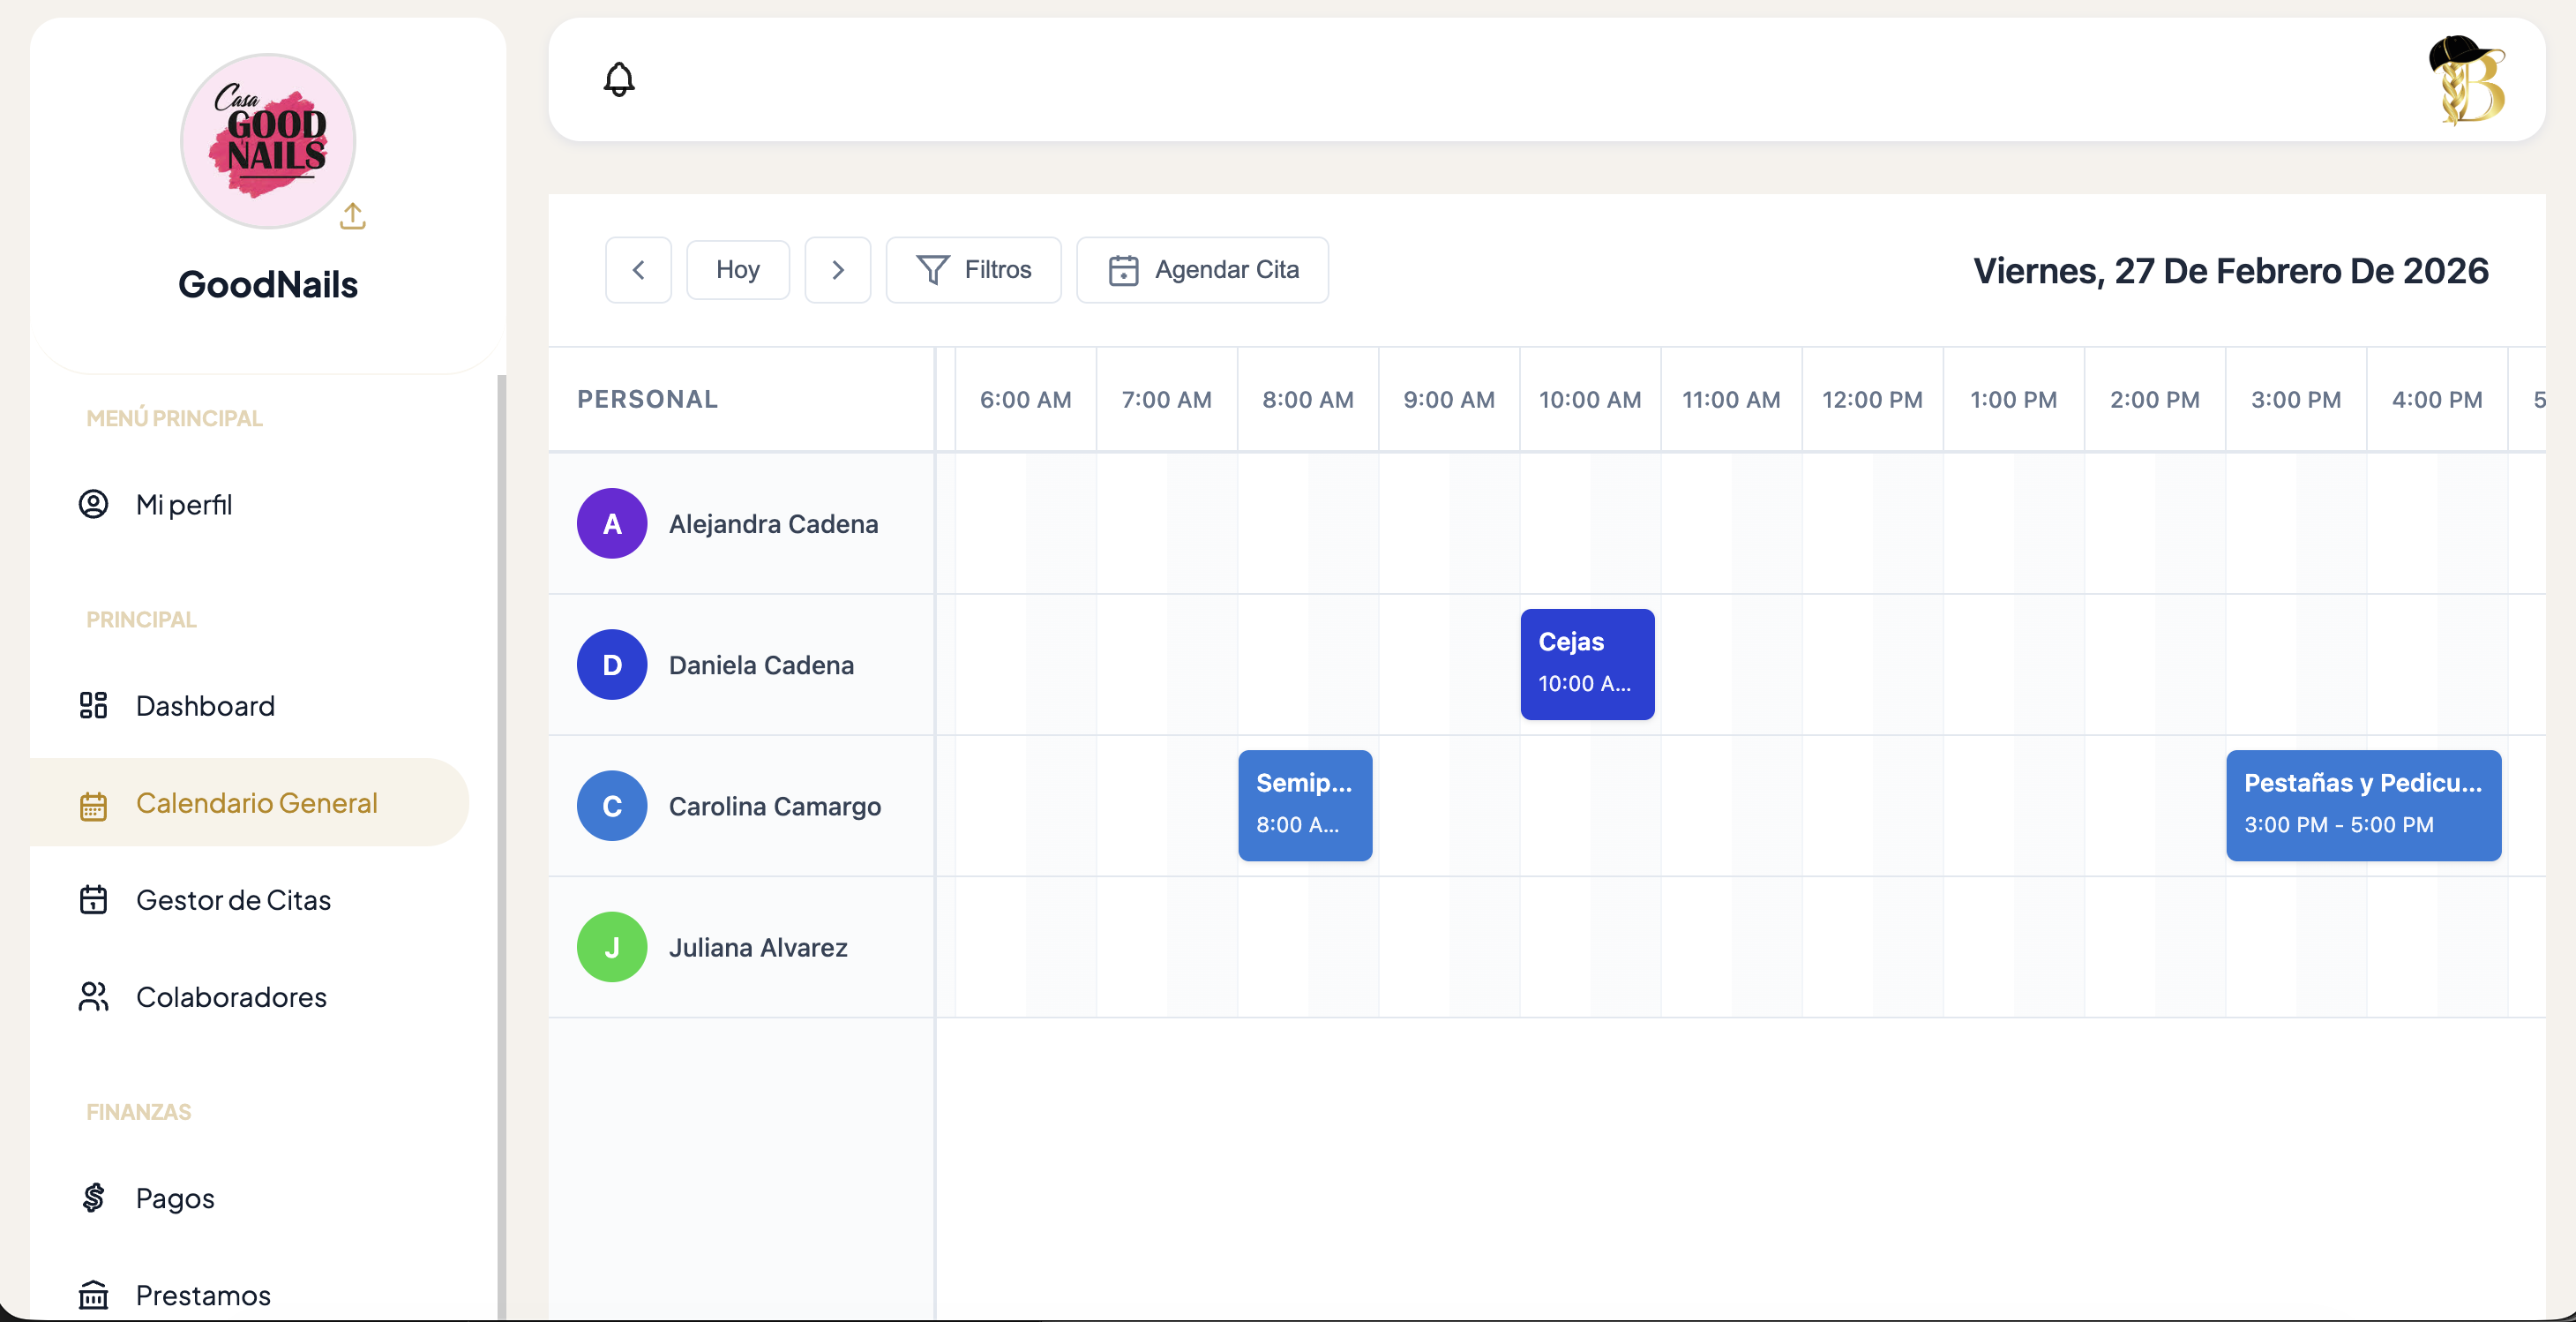Open the user profile avatar

tap(2466, 80)
